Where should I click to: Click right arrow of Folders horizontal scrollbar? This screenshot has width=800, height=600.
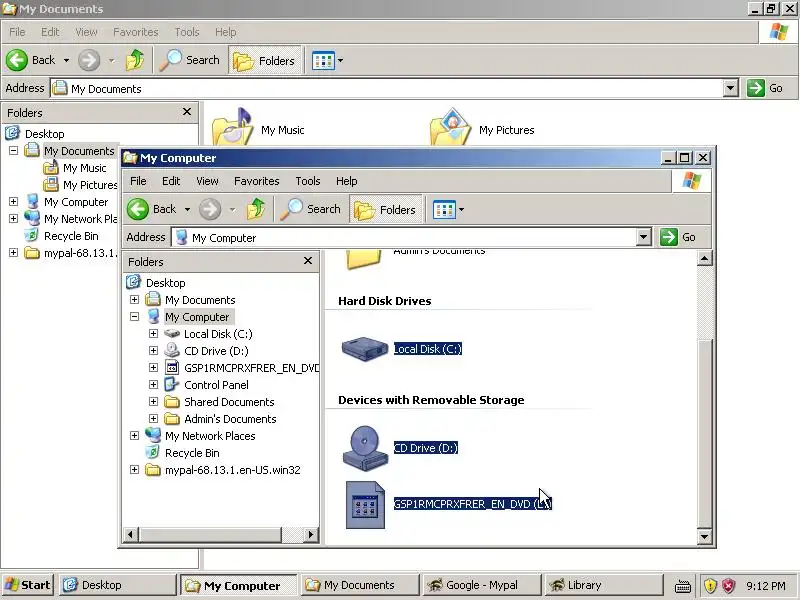click(x=310, y=534)
